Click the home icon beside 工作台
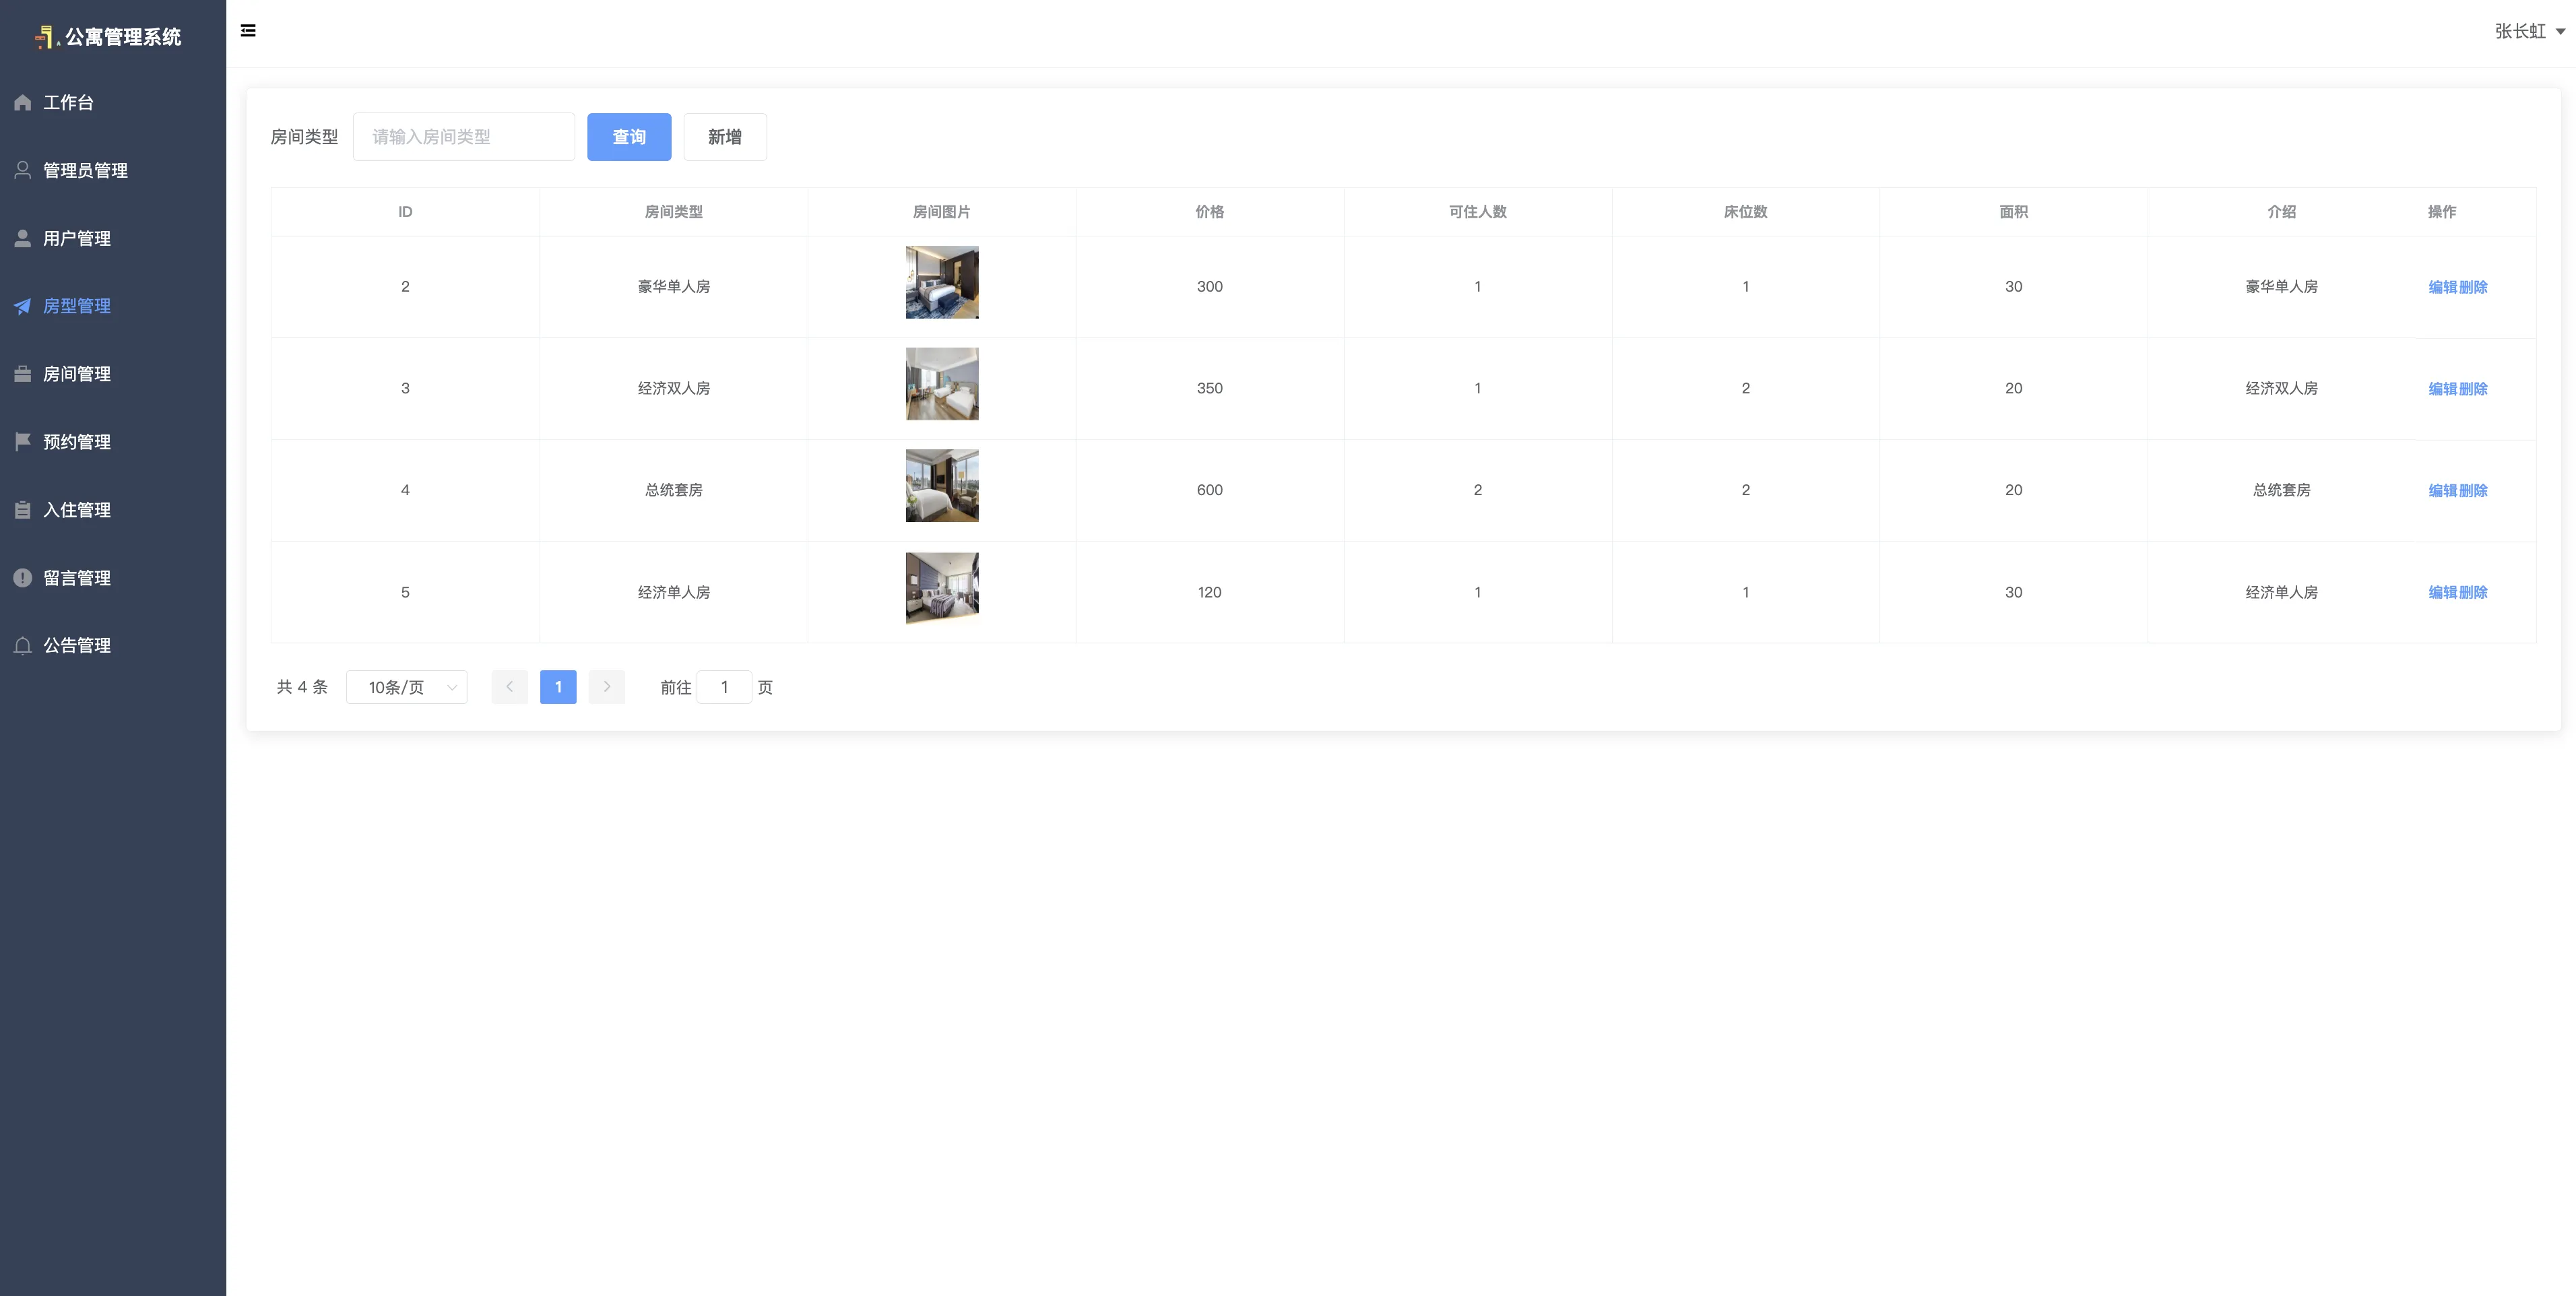This screenshot has width=2576, height=1296. pos(23,103)
